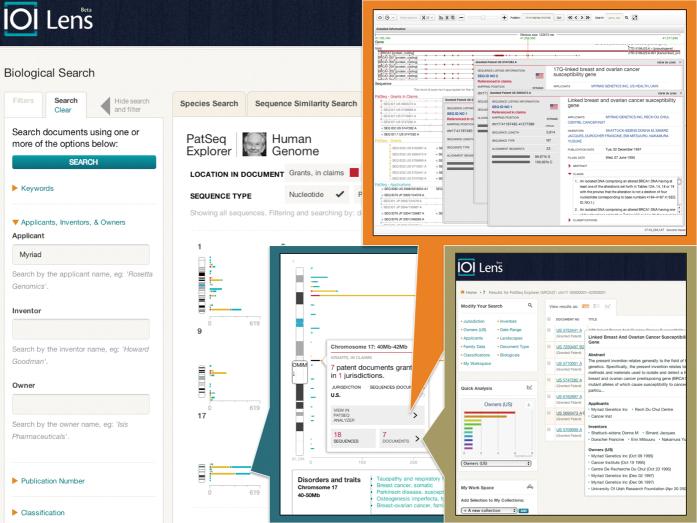Open the Species Search tab
The image size is (697, 523).
click(x=208, y=103)
